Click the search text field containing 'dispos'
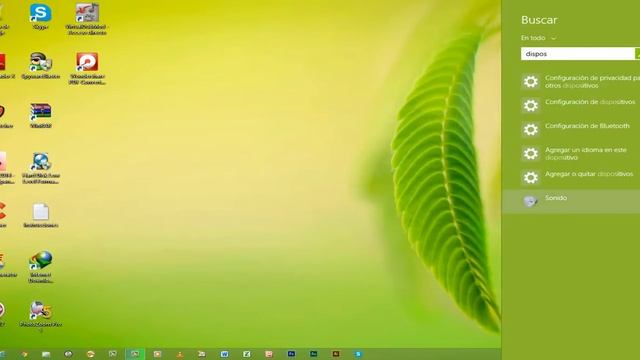The height and width of the screenshot is (360, 640). click(578, 54)
